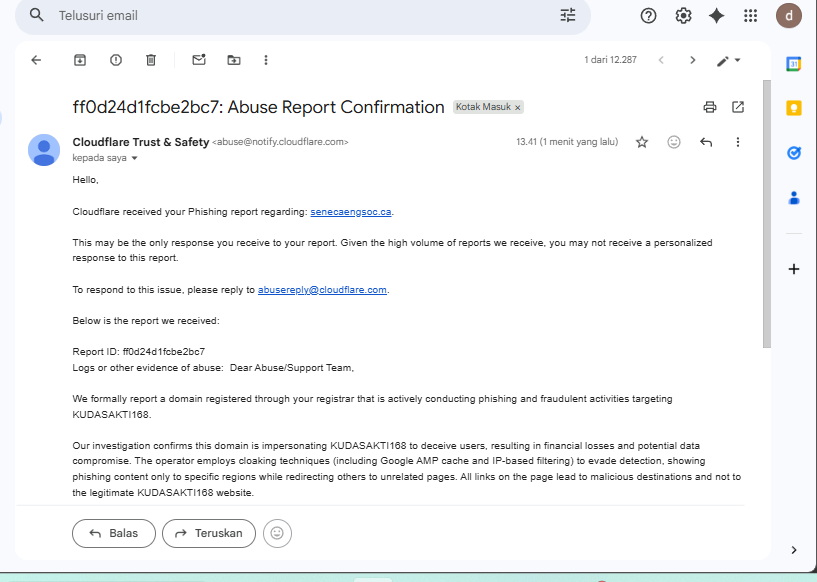Open Contacts side panel
This screenshot has height=582, width=817.
(794, 198)
